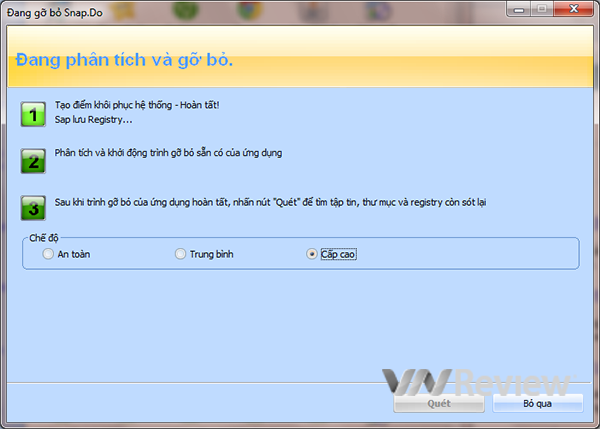This screenshot has width=600, height=429.
Task: Click the "Phân tích và khởi động trình gỡ bỏ" line
Action: (168, 153)
